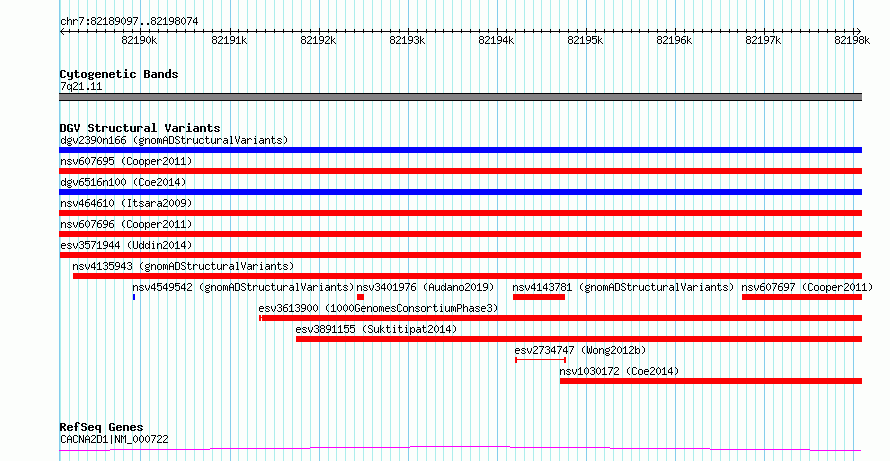Click the DGV Structural Variants track title
The image size is (890, 461).
pos(140,128)
